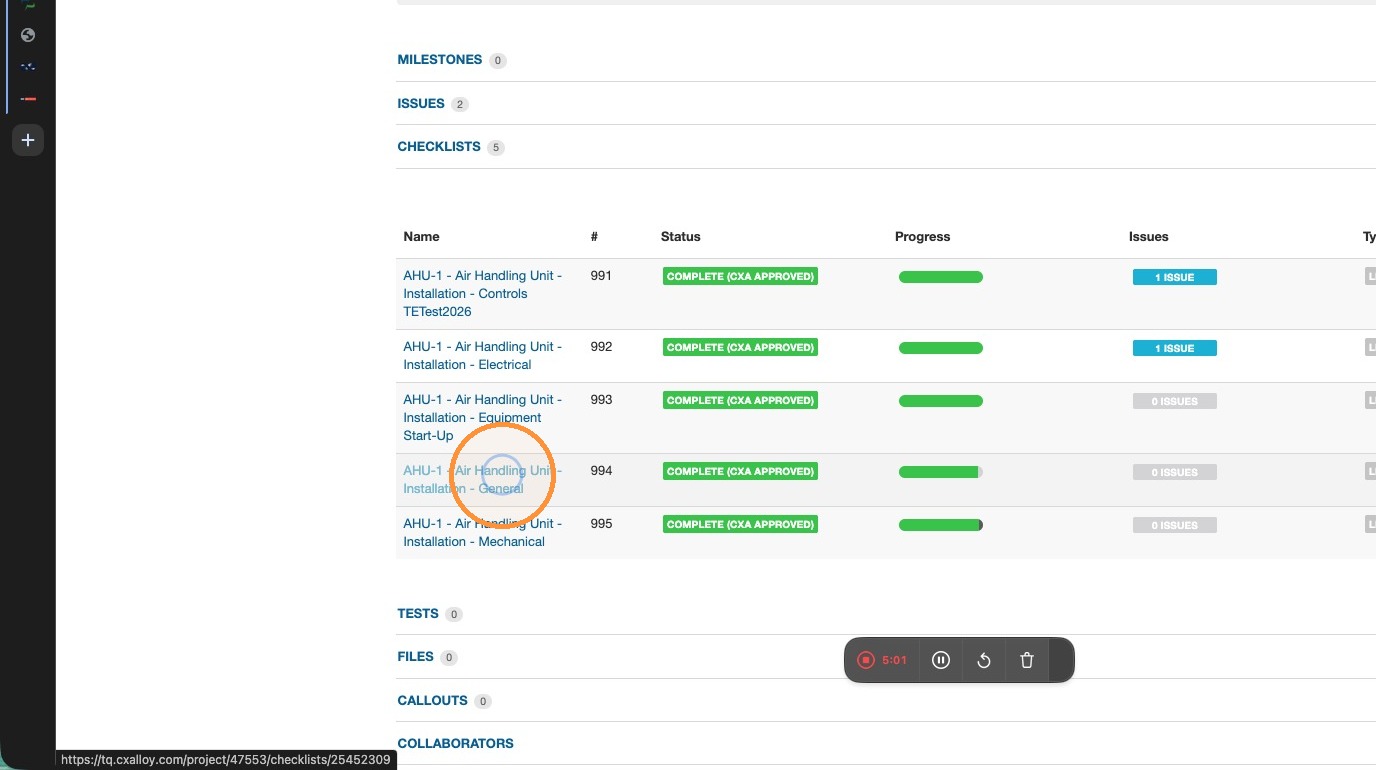Delete the recording with the trash icon
This screenshot has height=770, width=1376.
click(x=1027, y=660)
